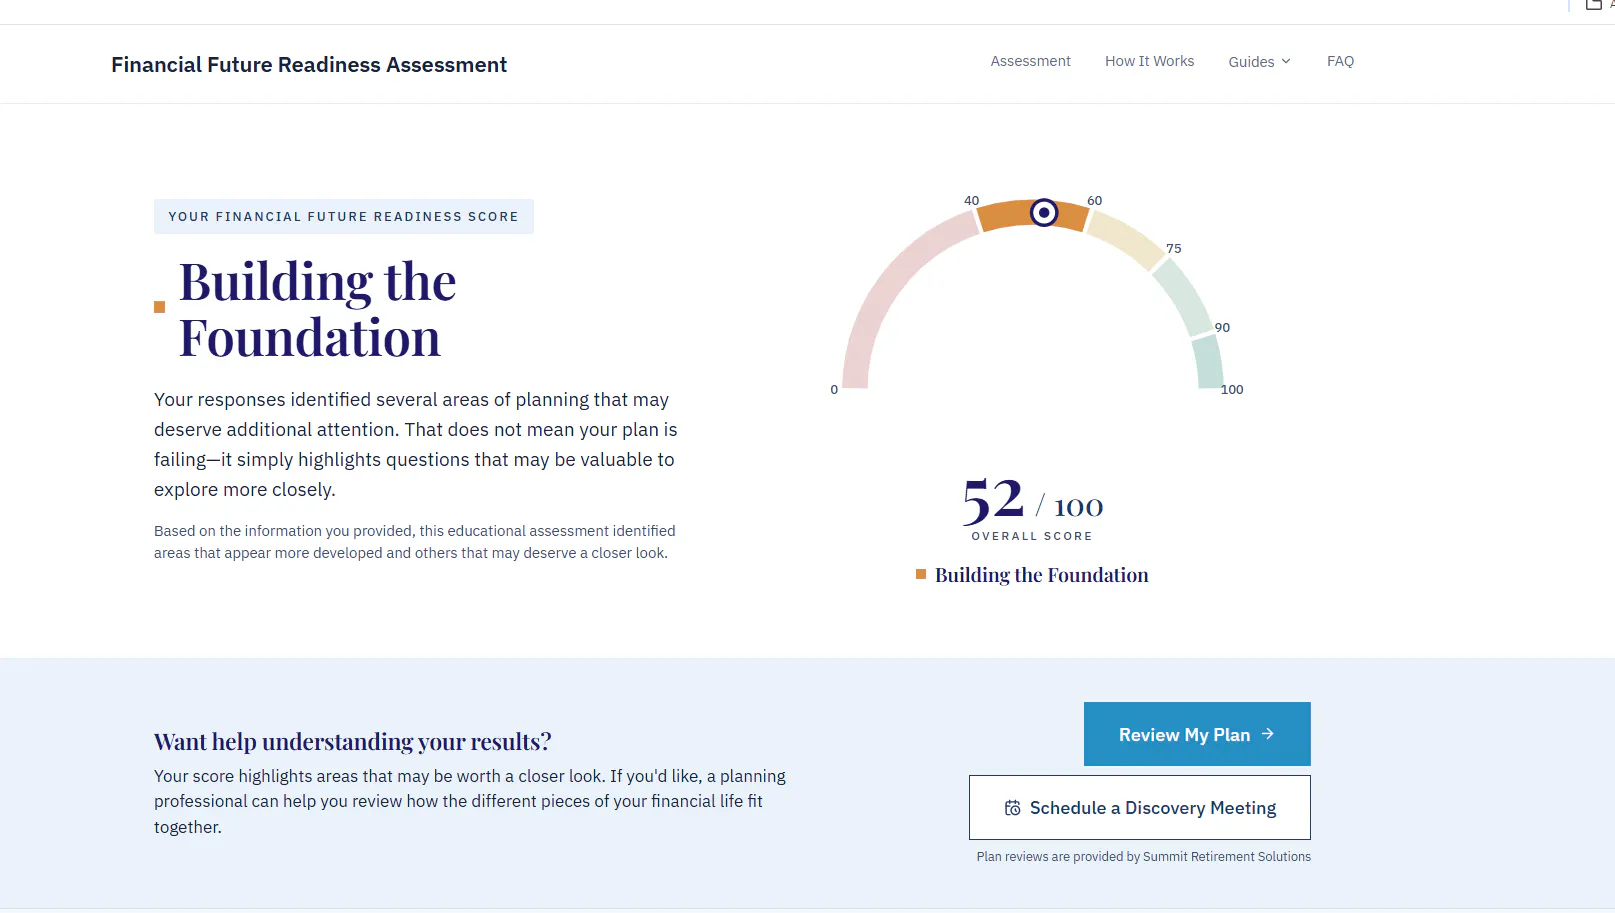Open the How It Works page
This screenshot has width=1615, height=913.
click(x=1149, y=61)
